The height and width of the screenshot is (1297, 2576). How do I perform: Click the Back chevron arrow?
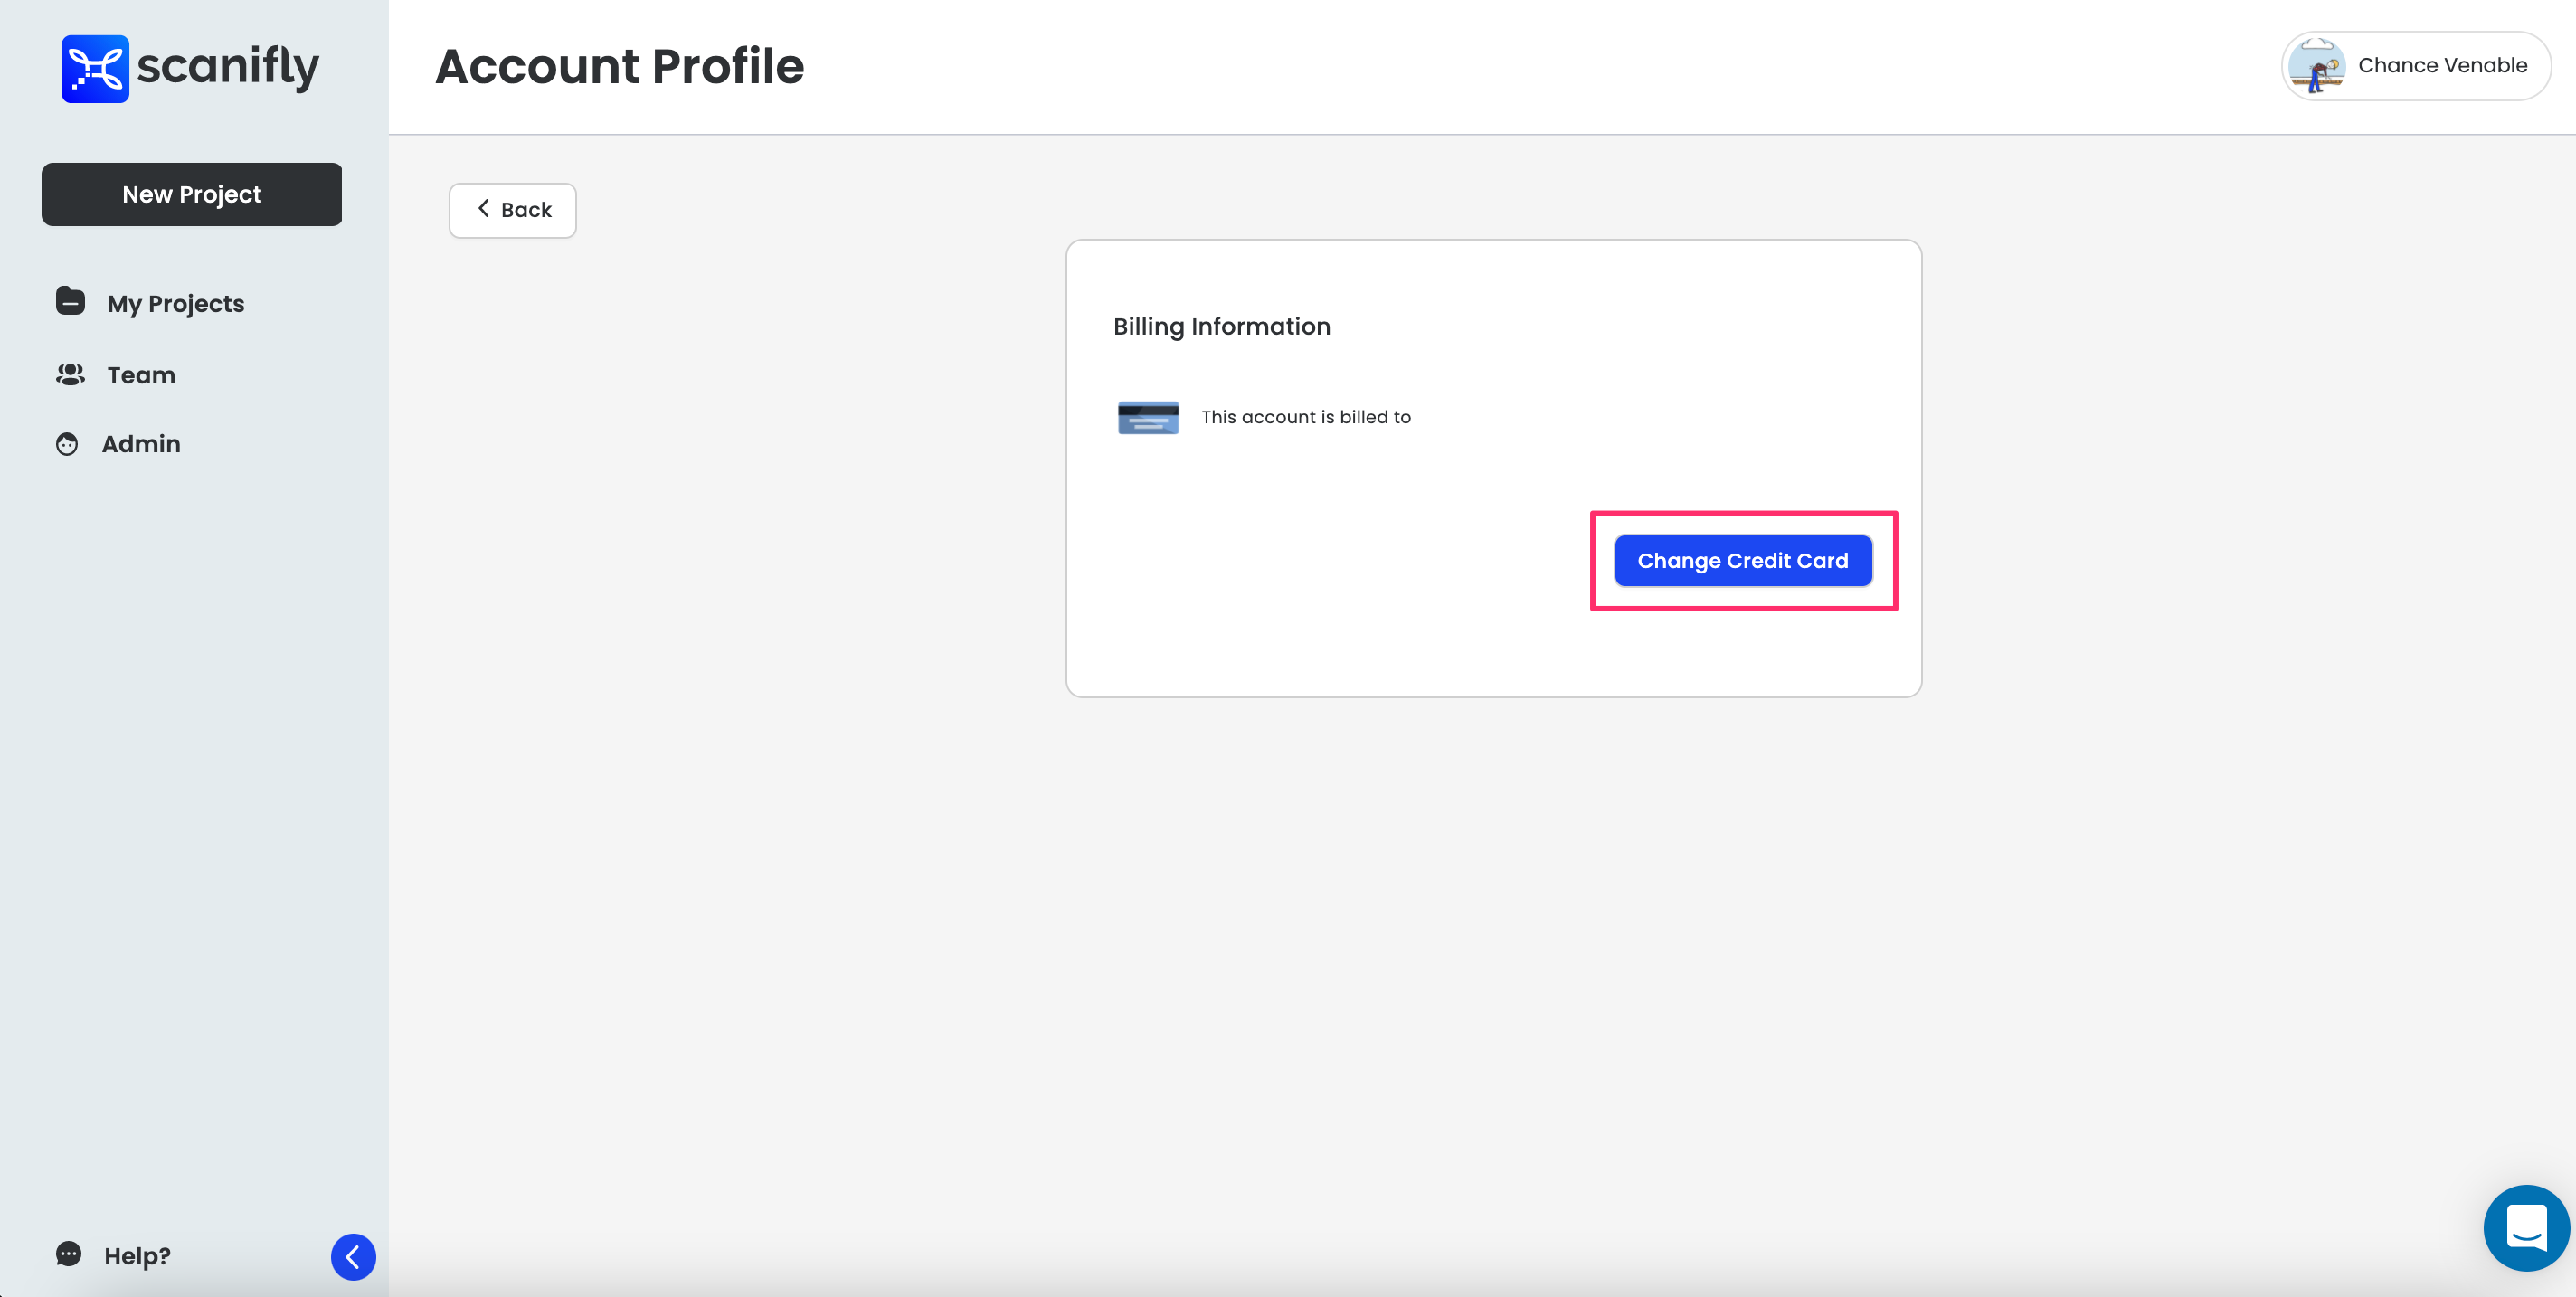click(x=483, y=209)
